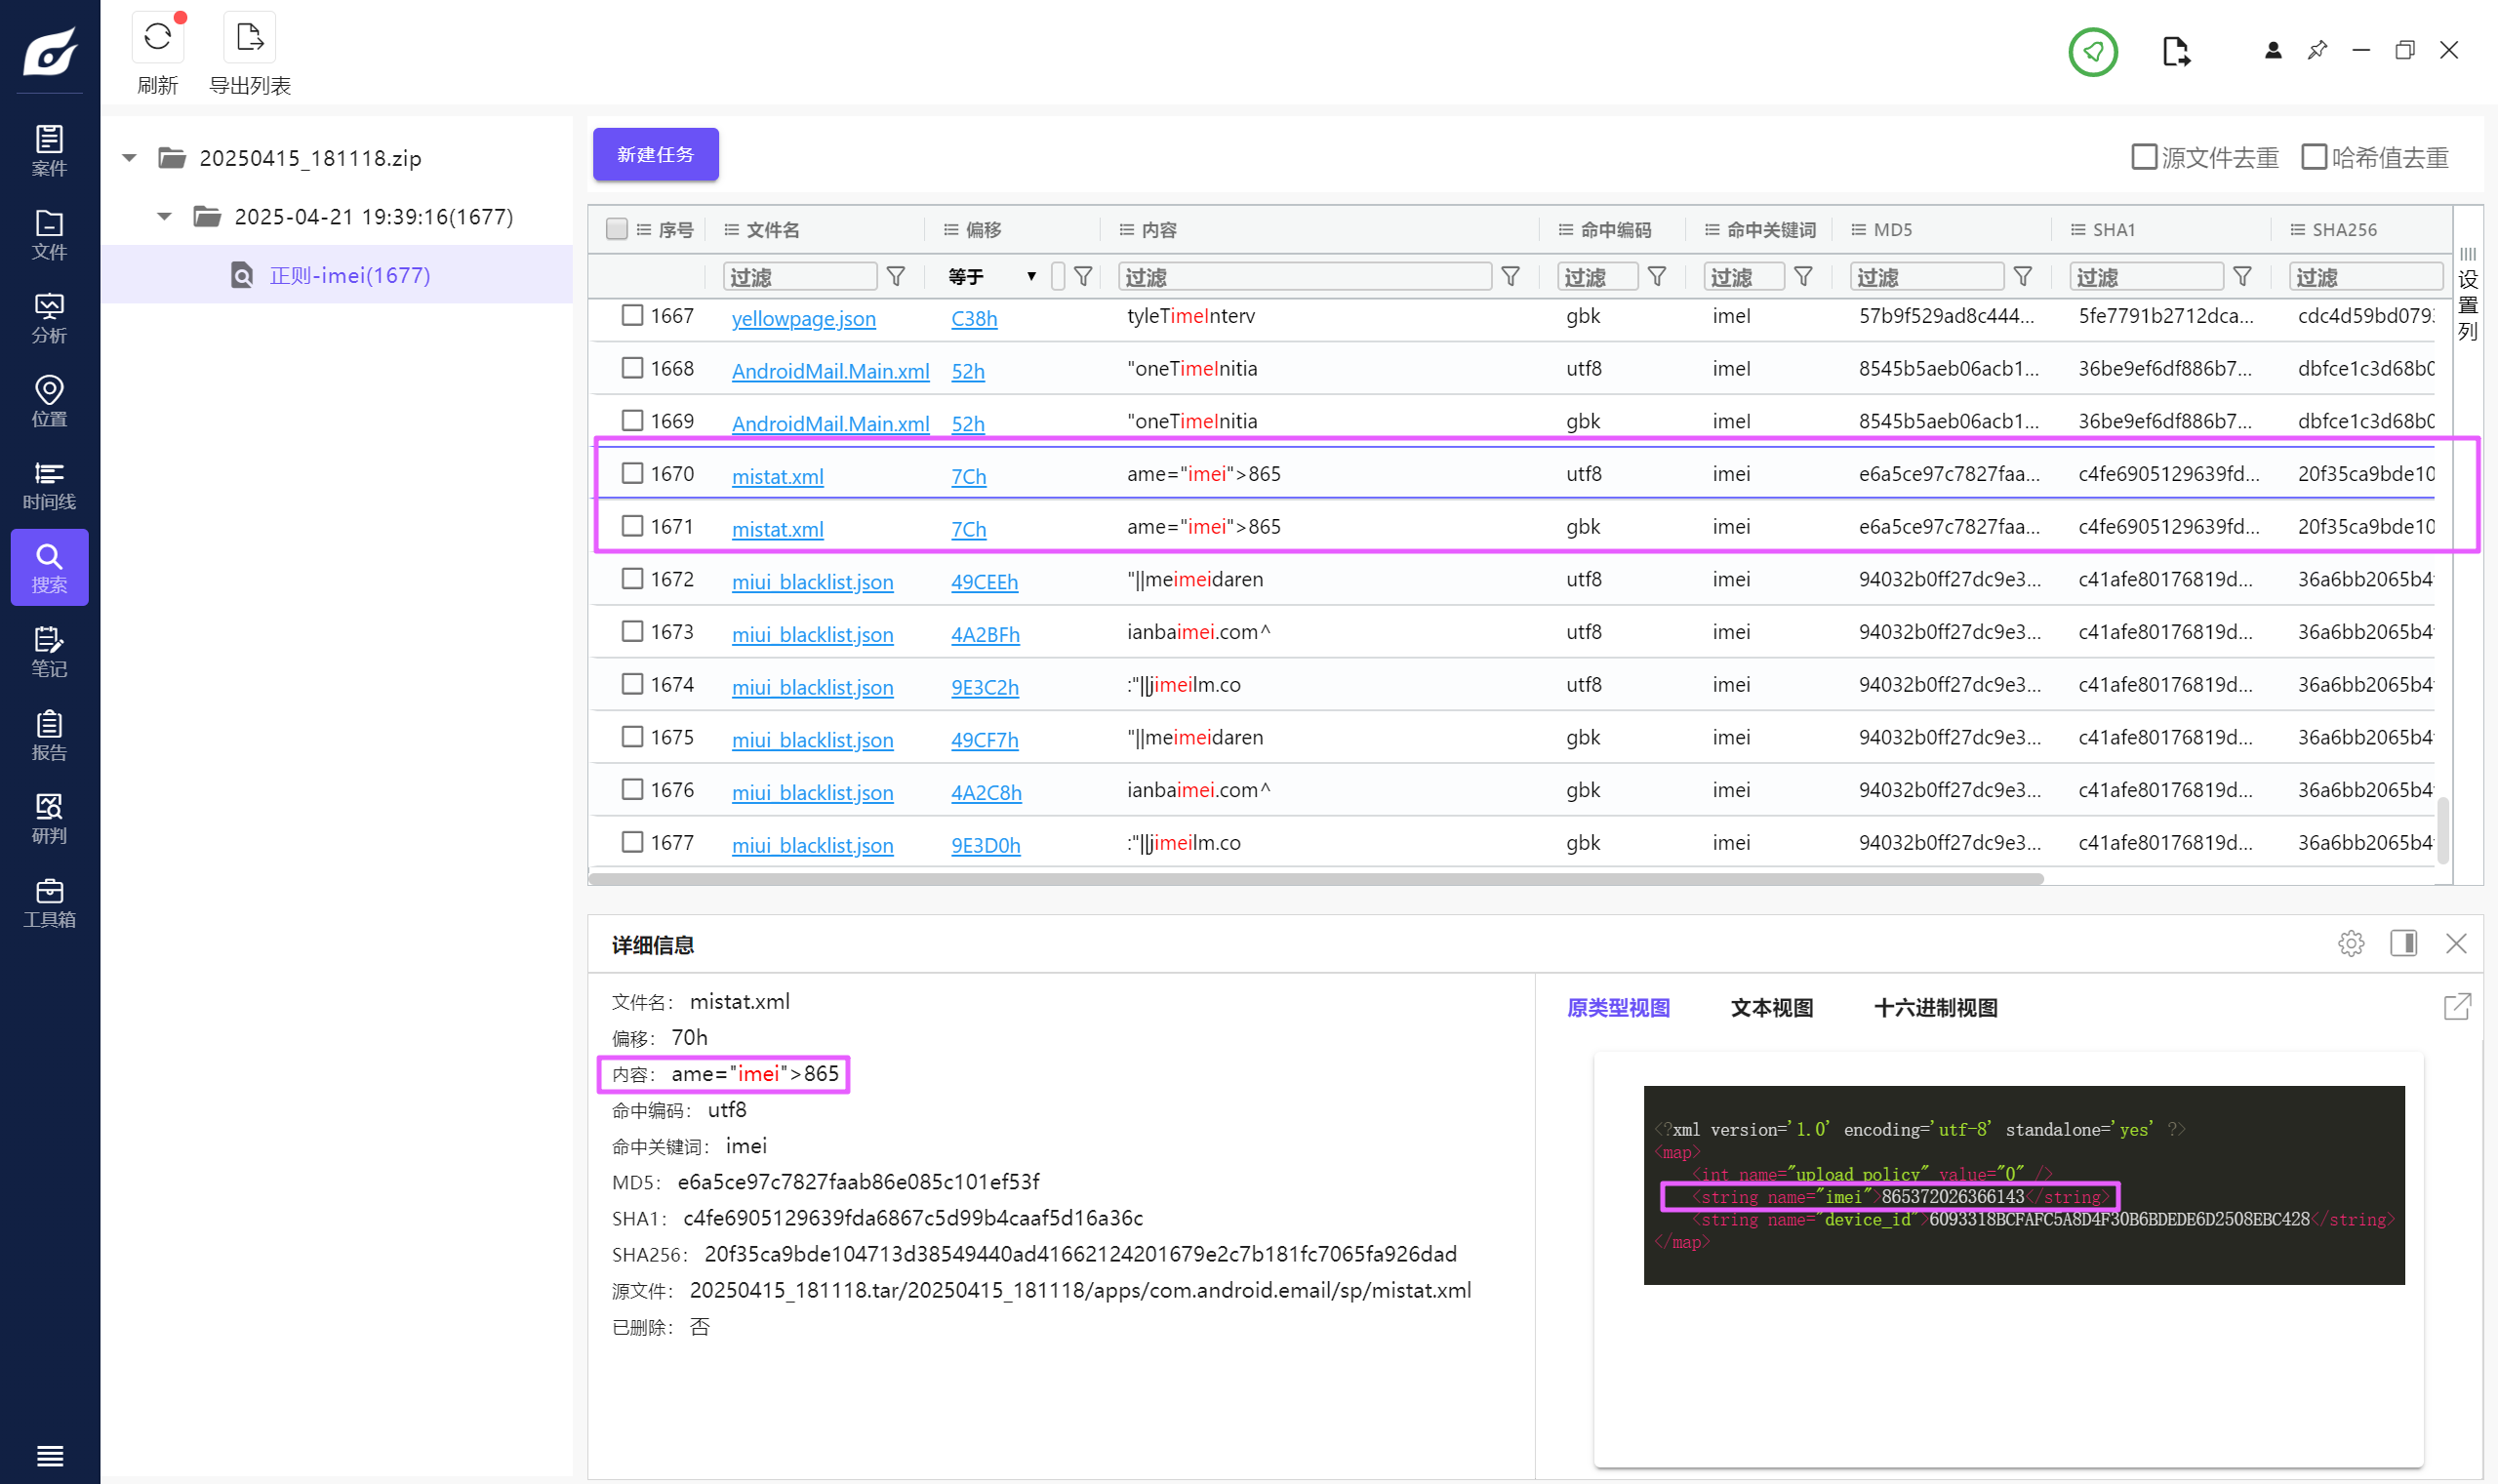The height and width of the screenshot is (1484, 2498).
Task: Open the 内容 column header menu
Action: 1126,230
